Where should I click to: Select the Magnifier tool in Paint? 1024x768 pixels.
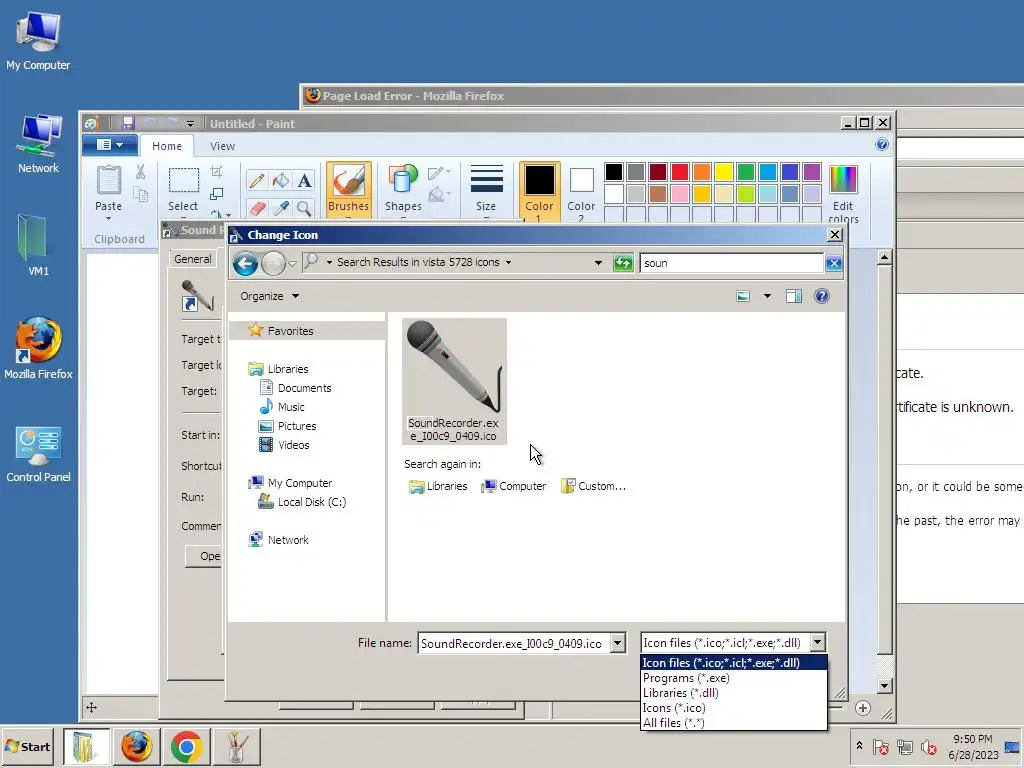(x=304, y=208)
